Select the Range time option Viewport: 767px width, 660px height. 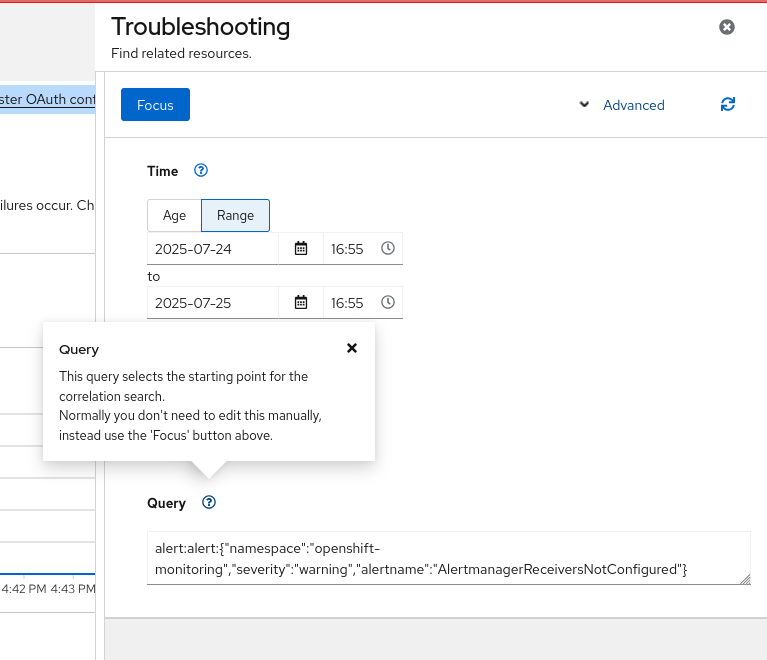(235, 215)
